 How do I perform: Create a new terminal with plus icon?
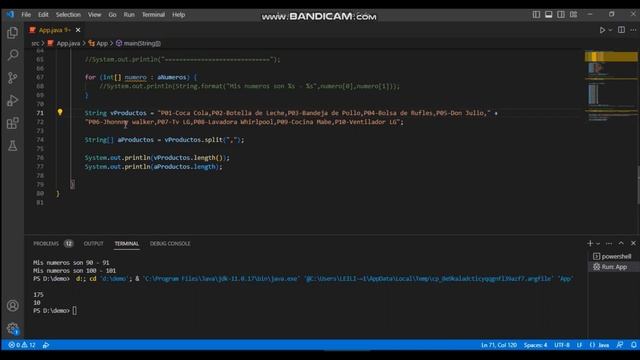pyautogui.click(x=590, y=243)
